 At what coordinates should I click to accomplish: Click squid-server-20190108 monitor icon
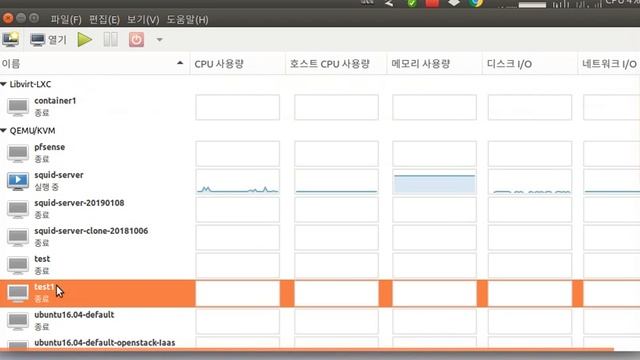click(x=18, y=209)
